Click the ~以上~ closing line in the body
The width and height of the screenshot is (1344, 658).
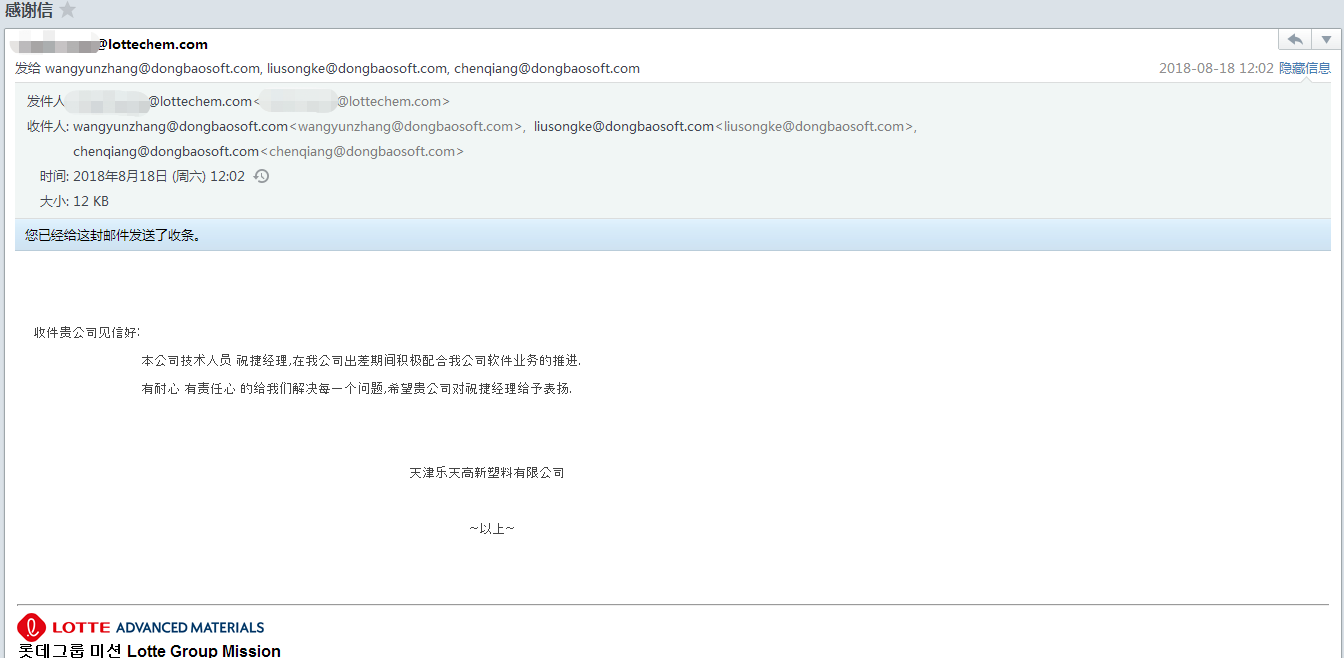(492, 528)
